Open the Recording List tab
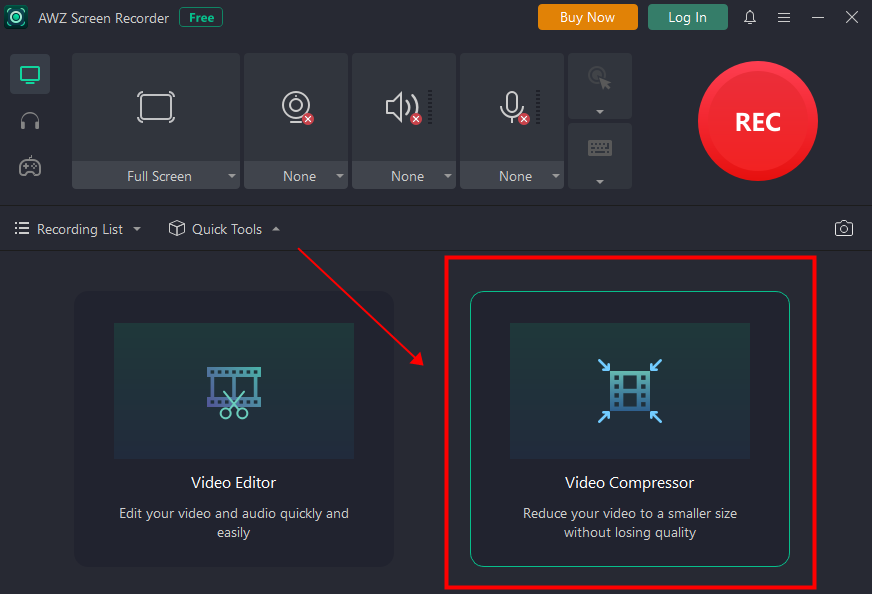The image size is (872, 594). click(x=80, y=229)
